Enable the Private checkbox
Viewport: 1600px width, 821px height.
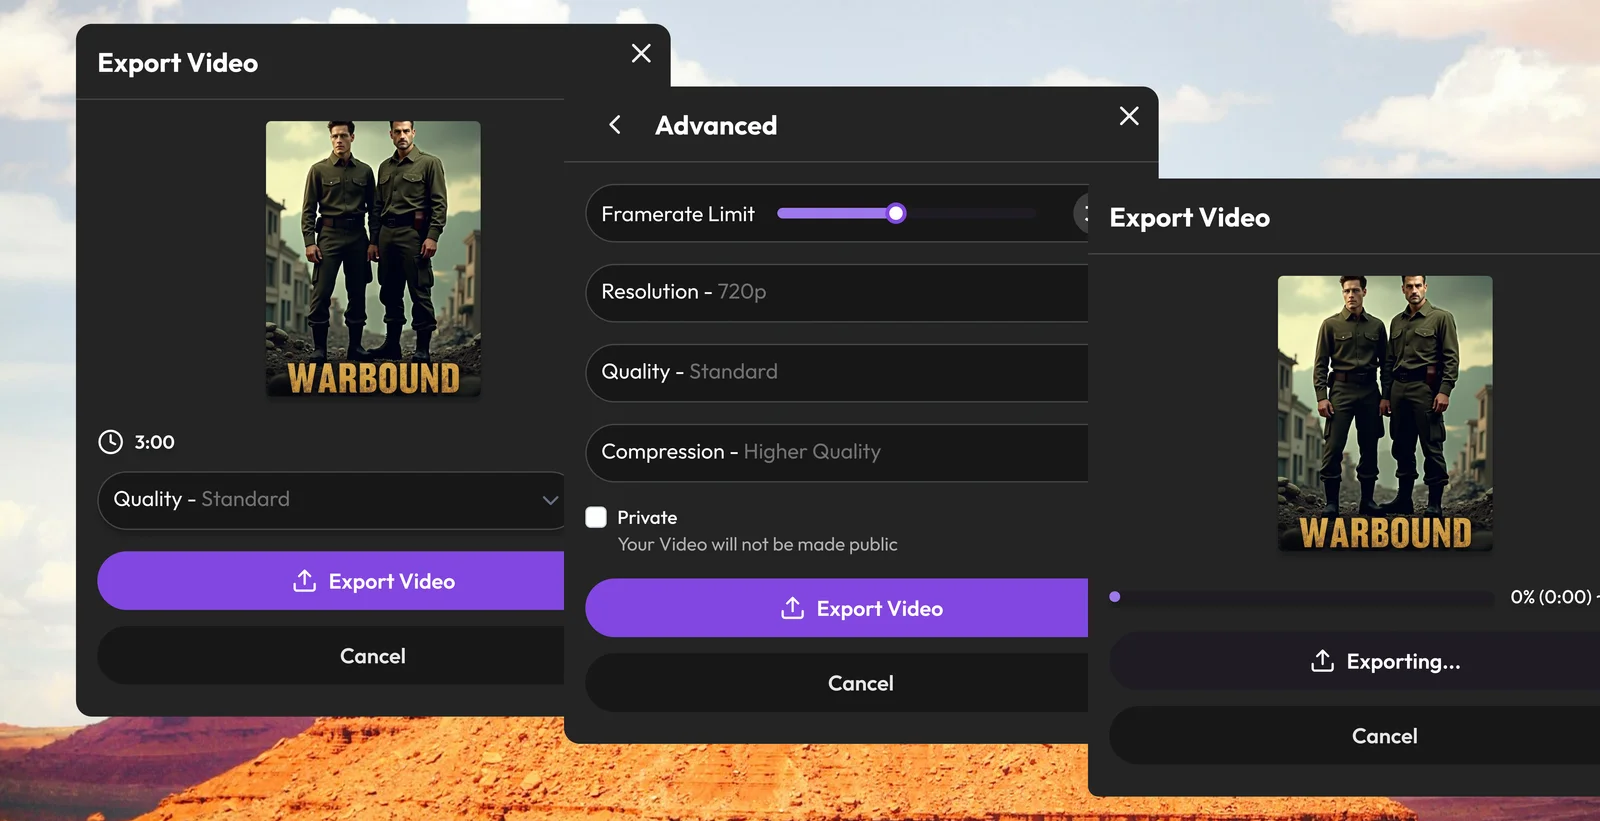(596, 517)
